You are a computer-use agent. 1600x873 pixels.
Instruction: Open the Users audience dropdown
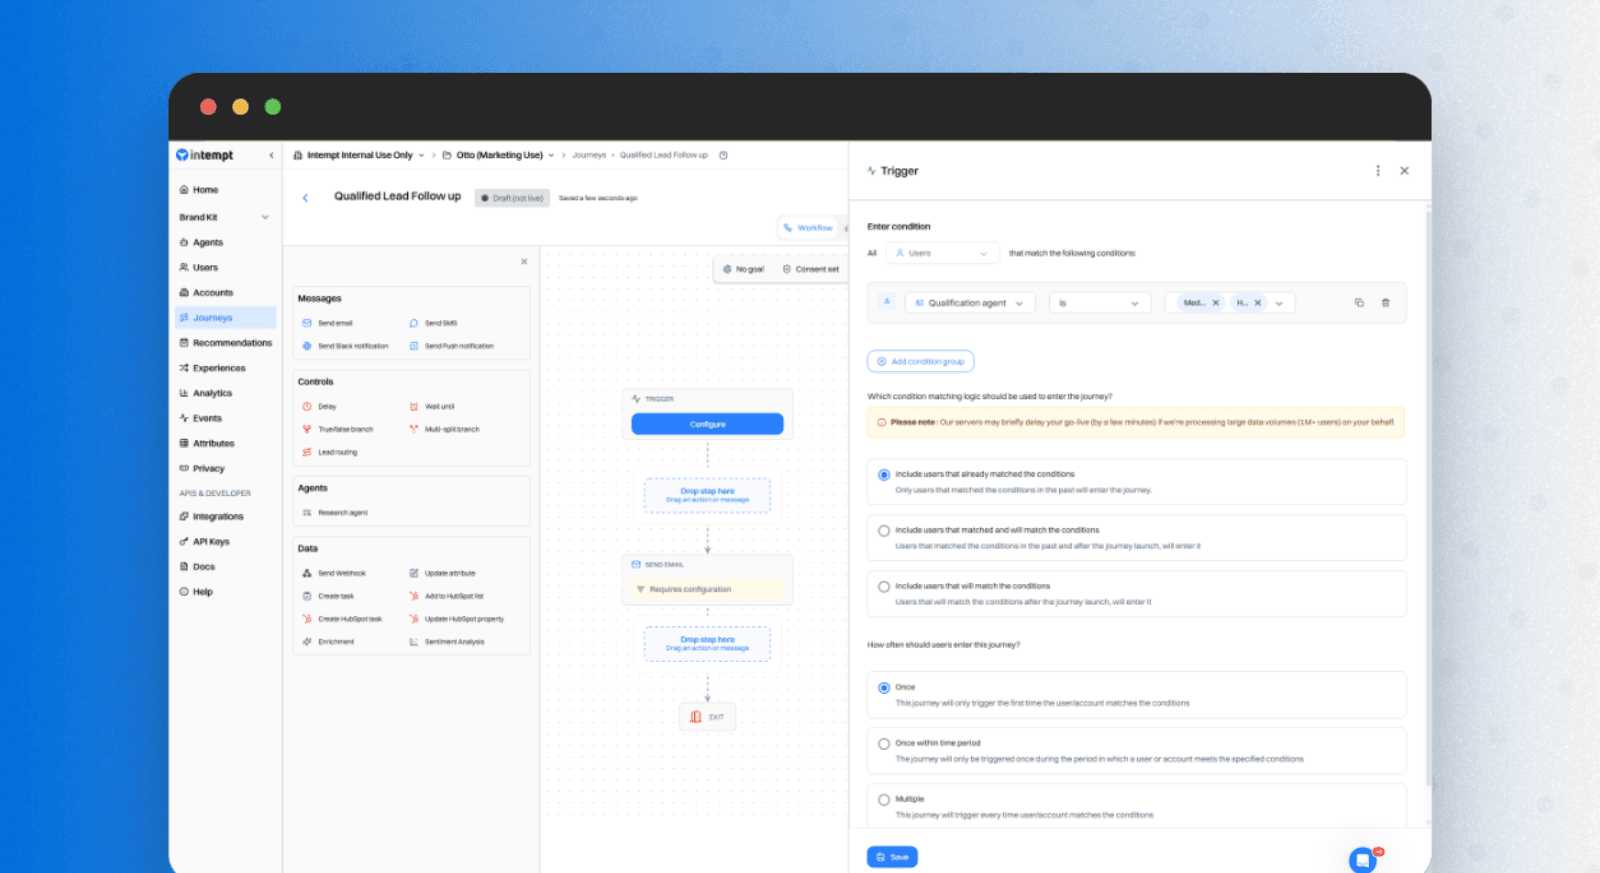click(942, 253)
